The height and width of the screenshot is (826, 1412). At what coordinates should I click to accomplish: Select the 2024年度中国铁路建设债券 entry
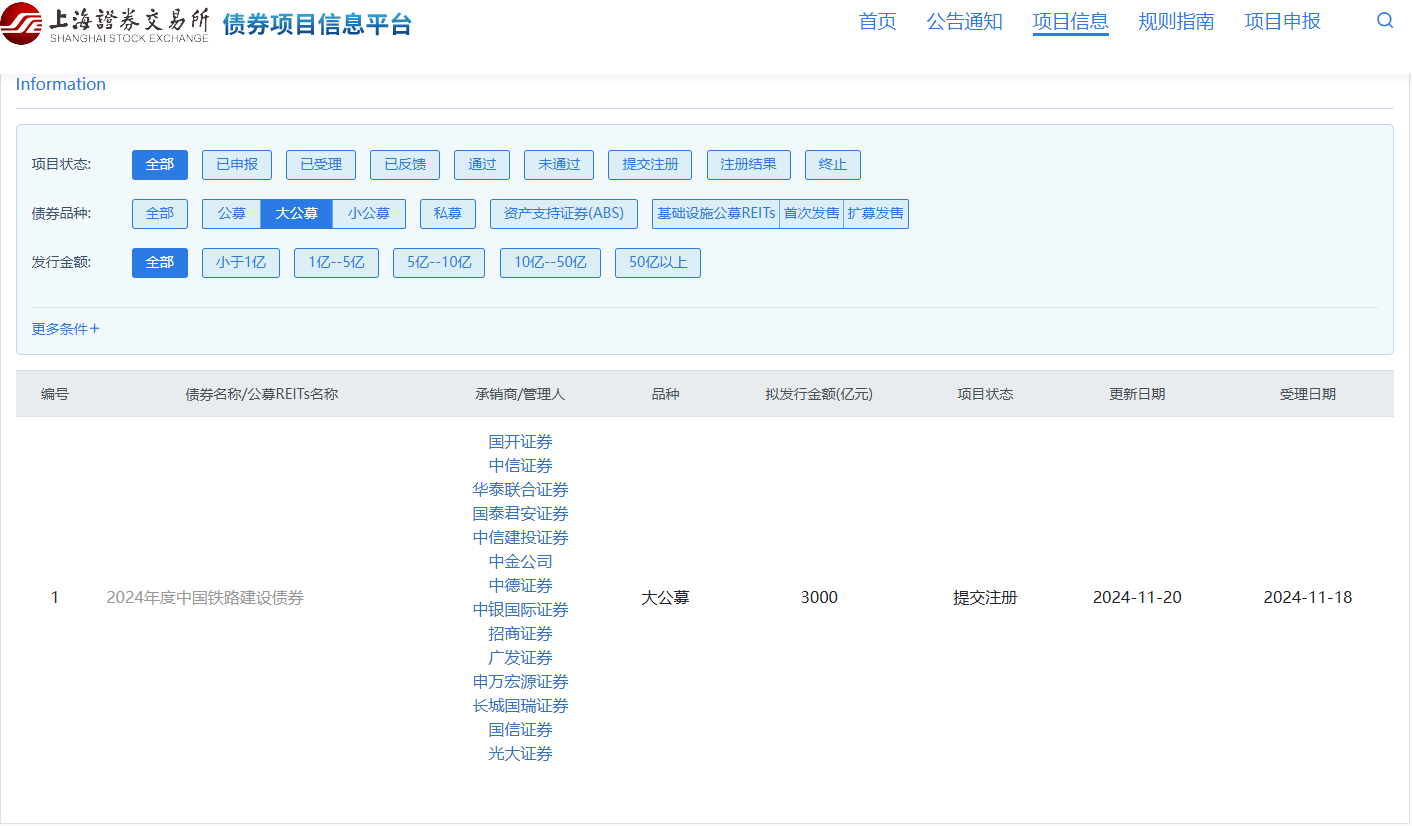tap(205, 597)
